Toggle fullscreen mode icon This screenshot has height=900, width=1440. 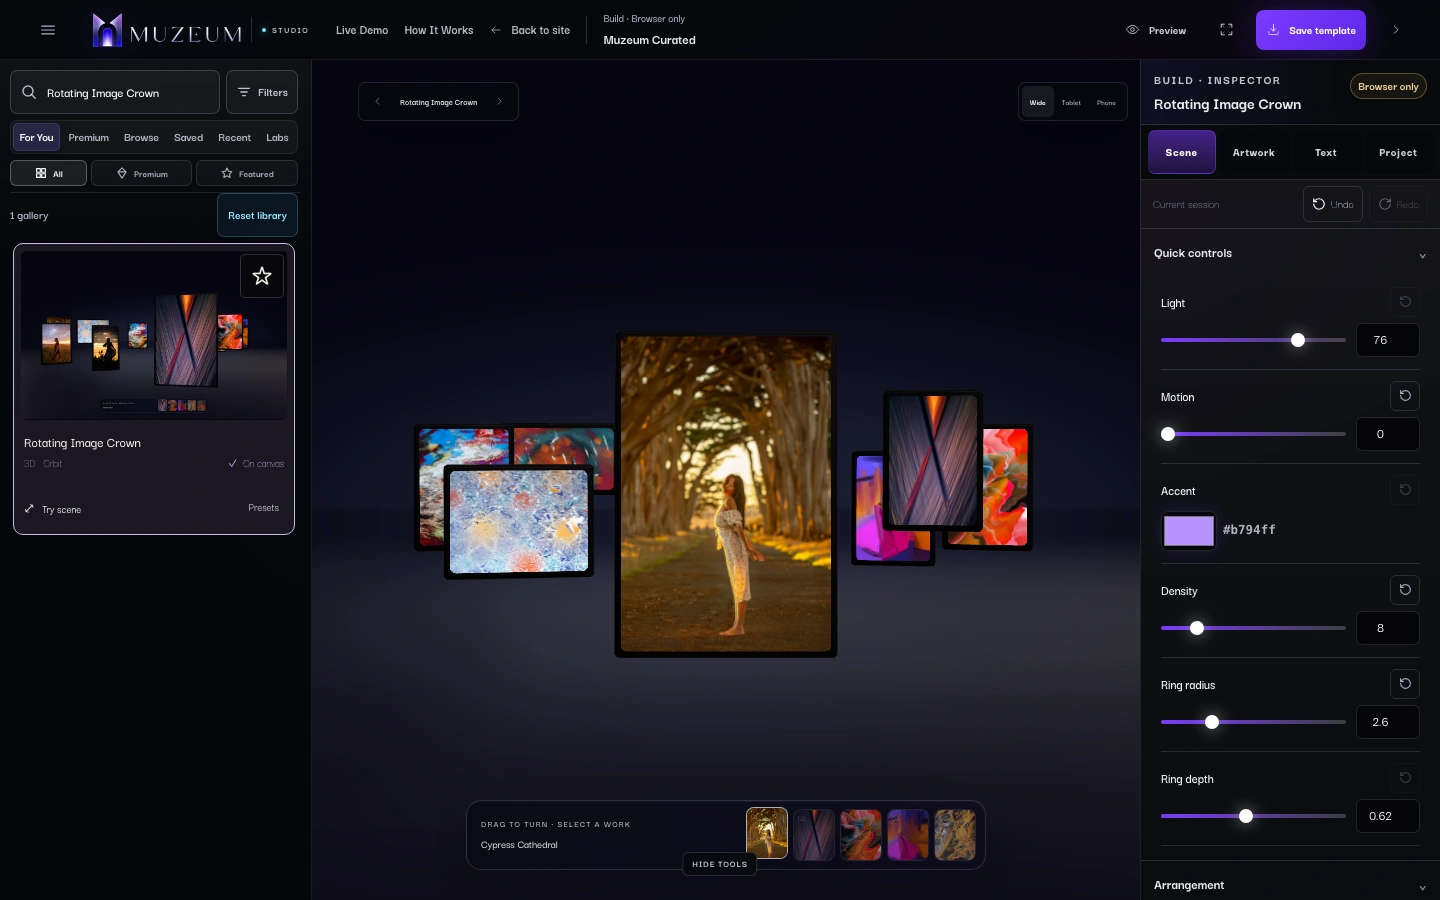[1226, 30]
